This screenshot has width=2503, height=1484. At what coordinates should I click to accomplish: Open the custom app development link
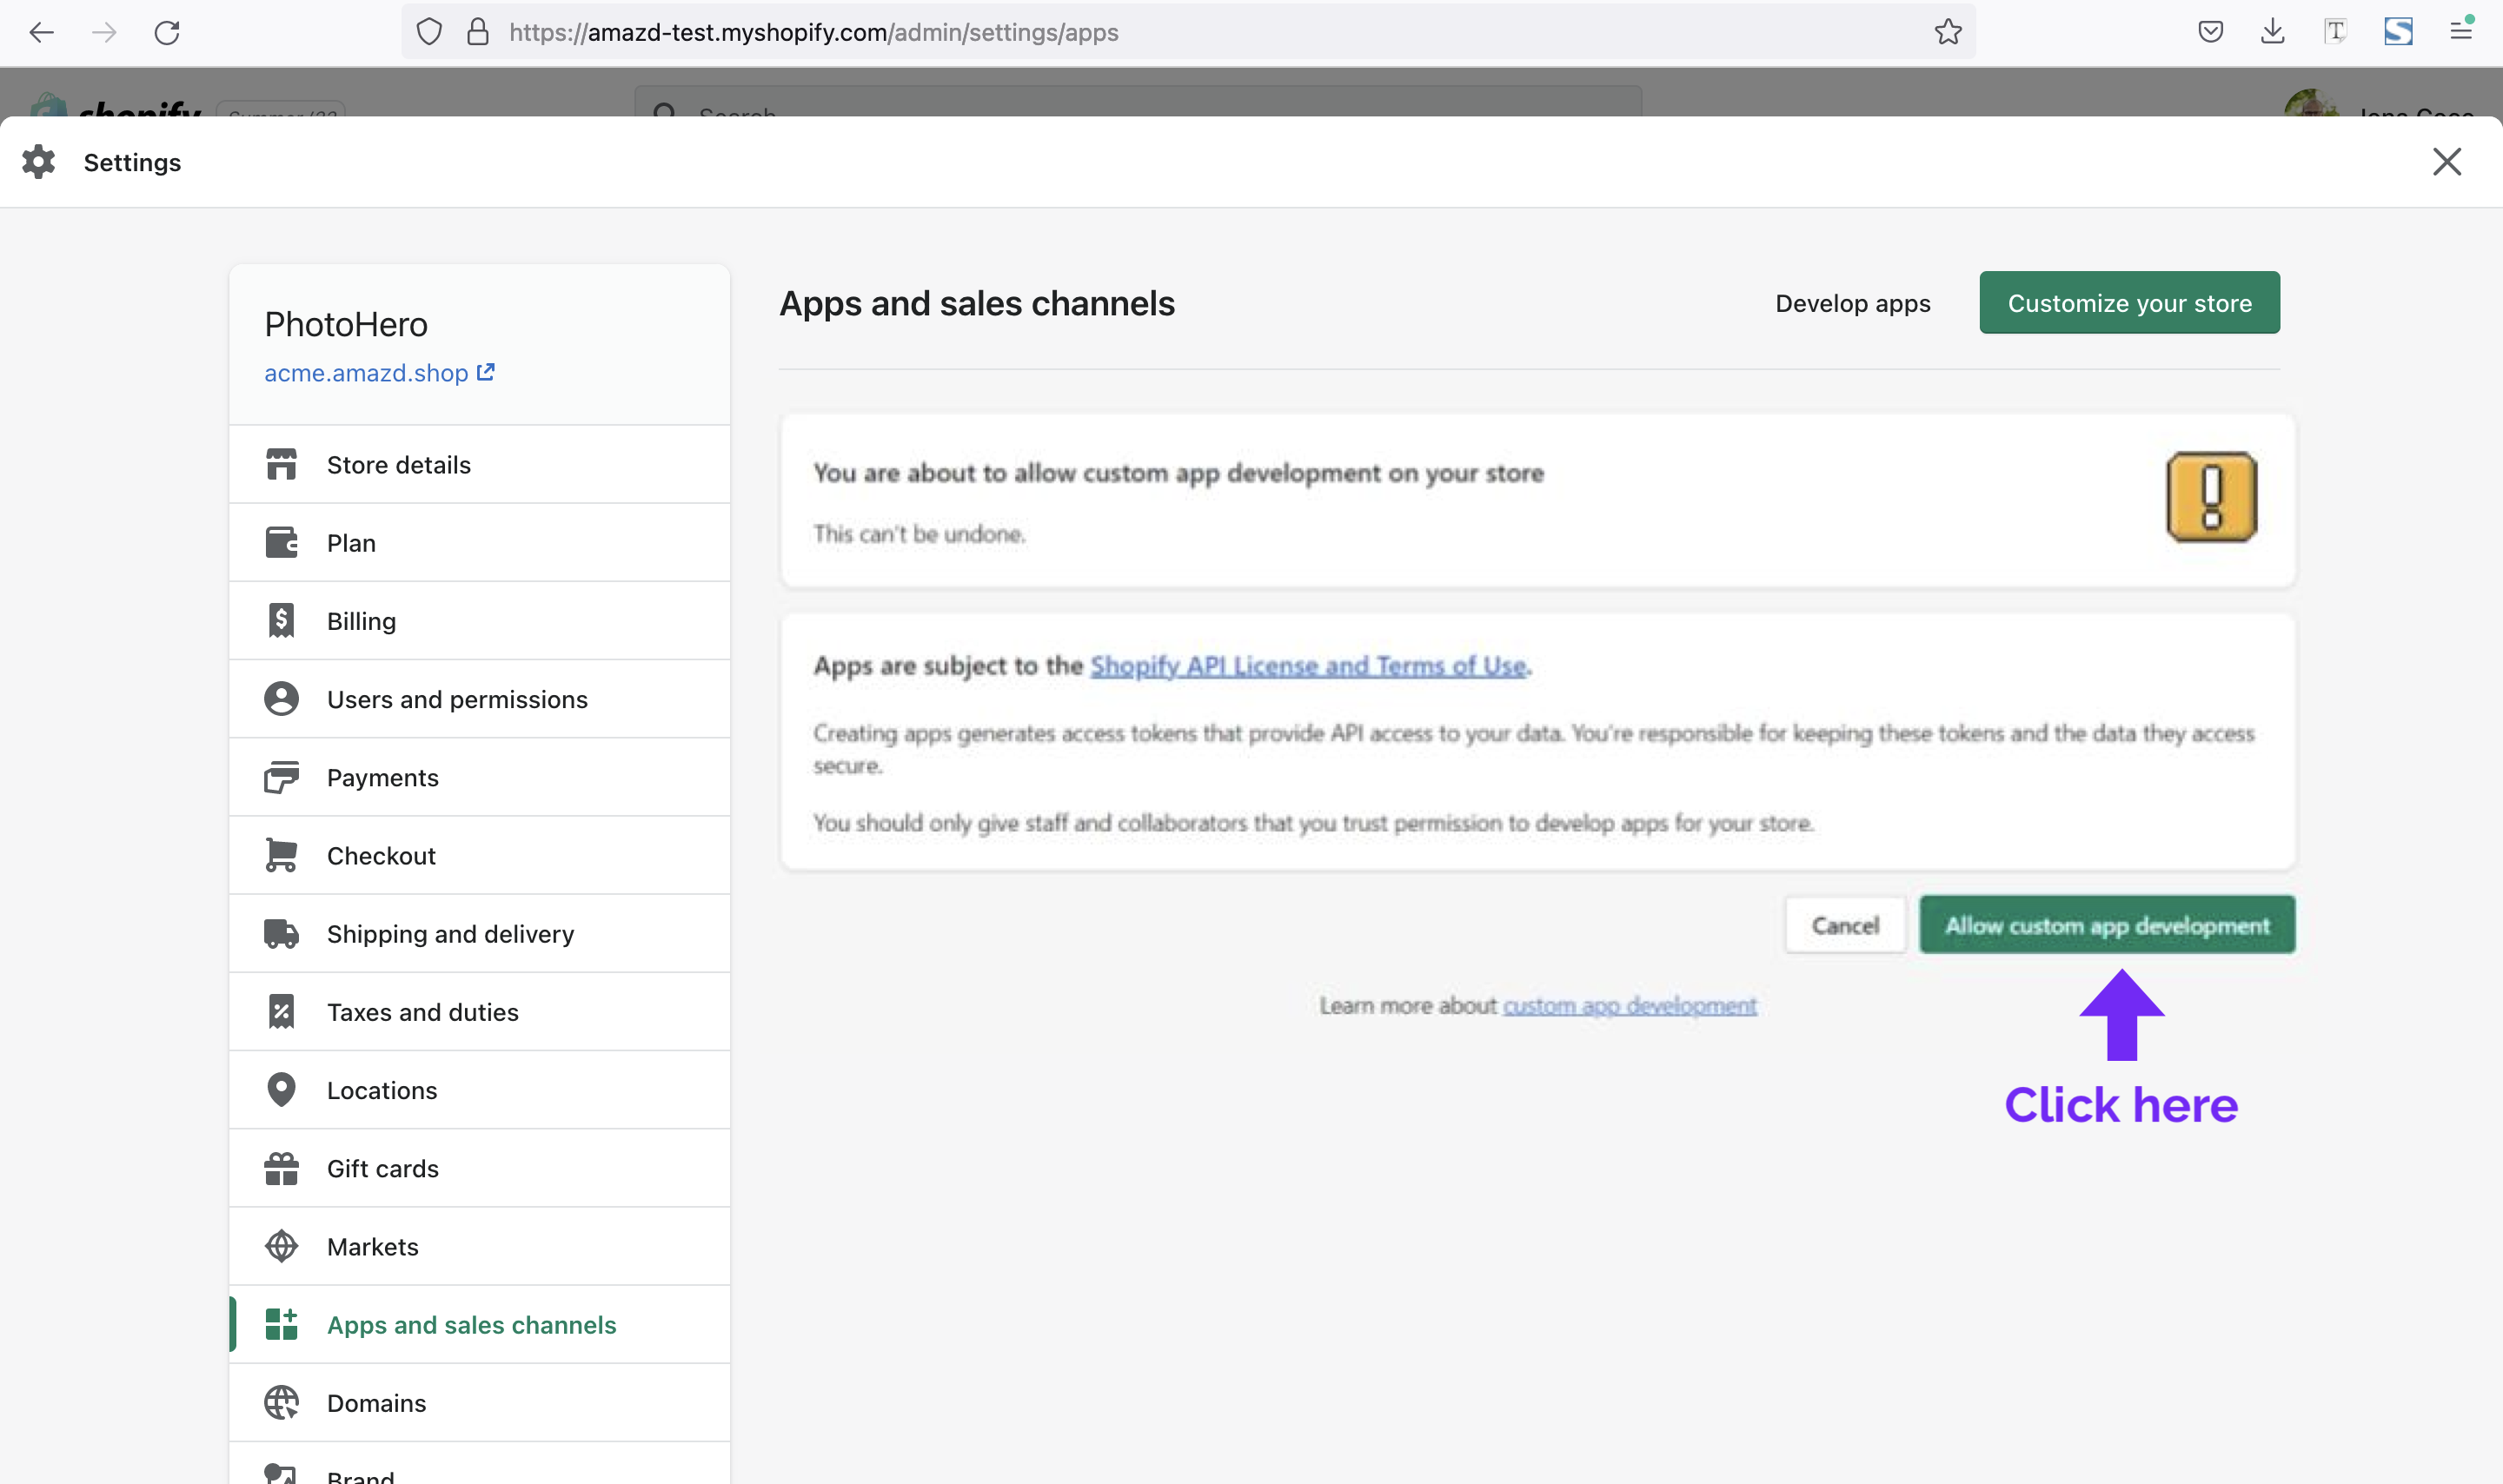[1629, 1005]
